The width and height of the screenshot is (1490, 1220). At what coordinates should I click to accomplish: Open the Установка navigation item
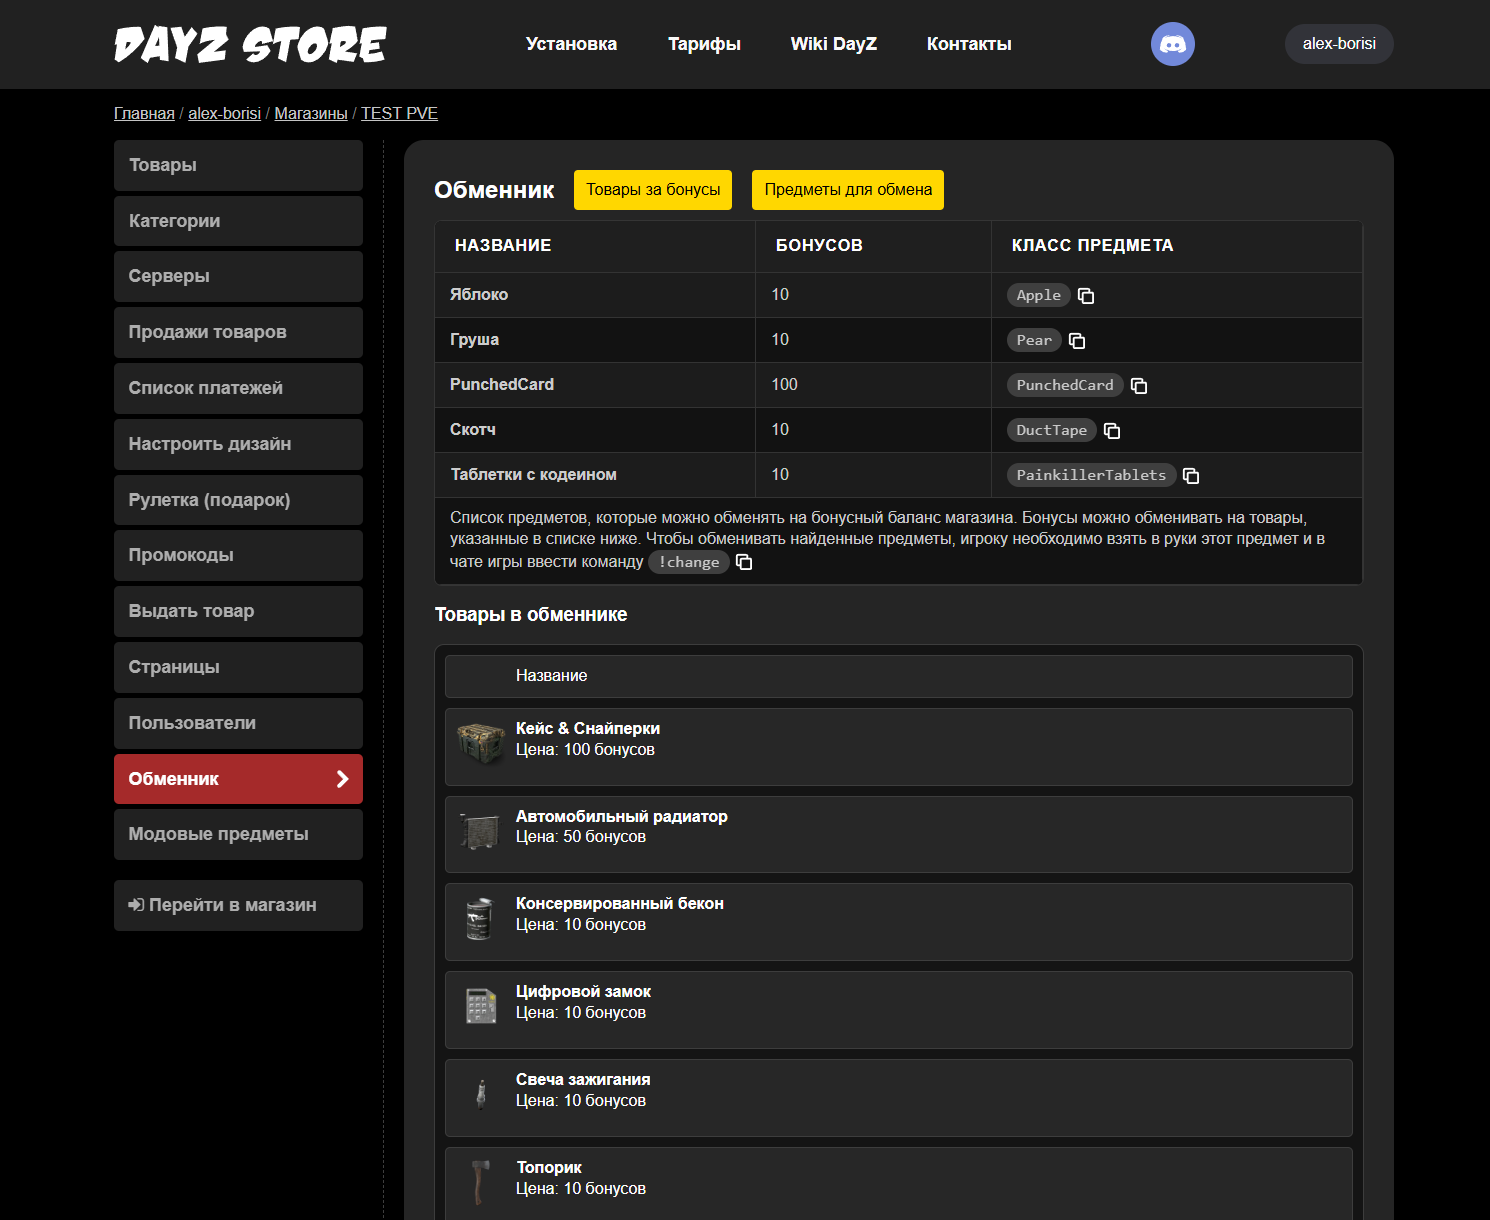point(571,44)
